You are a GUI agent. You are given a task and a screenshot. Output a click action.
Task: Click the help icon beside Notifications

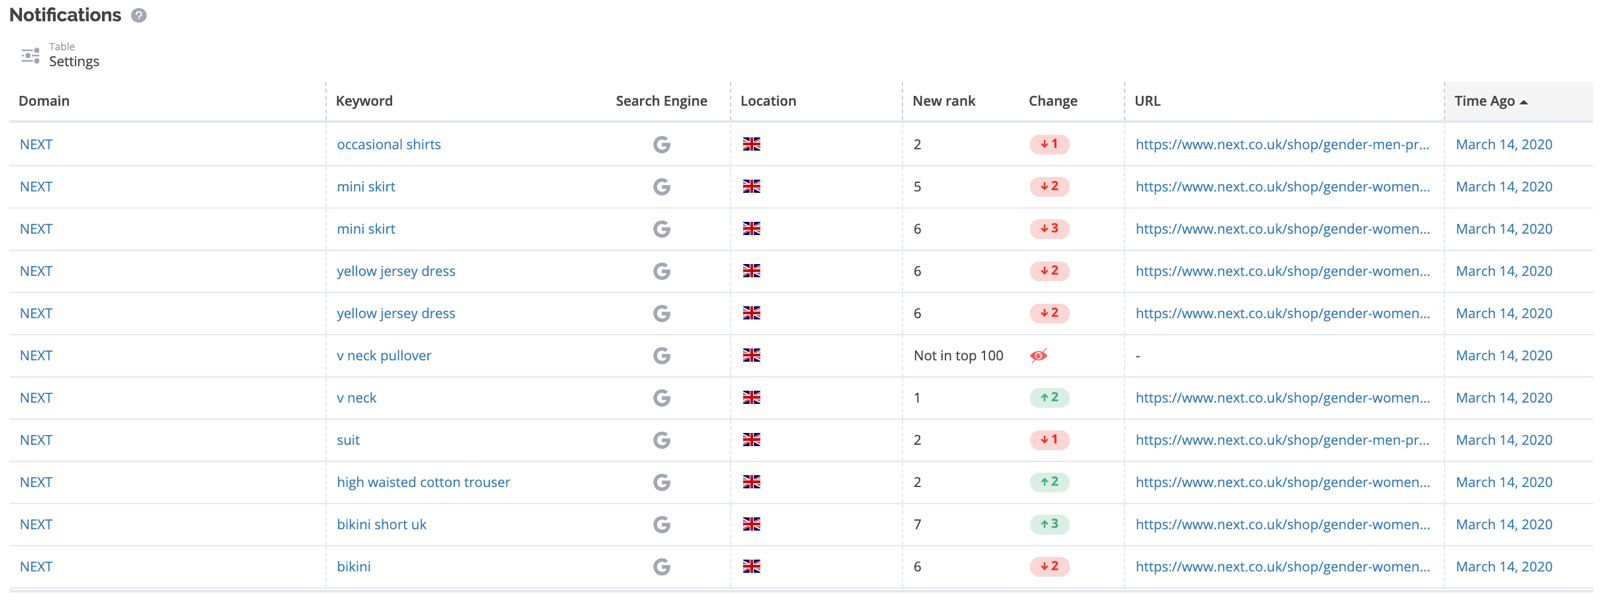[139, 16]
